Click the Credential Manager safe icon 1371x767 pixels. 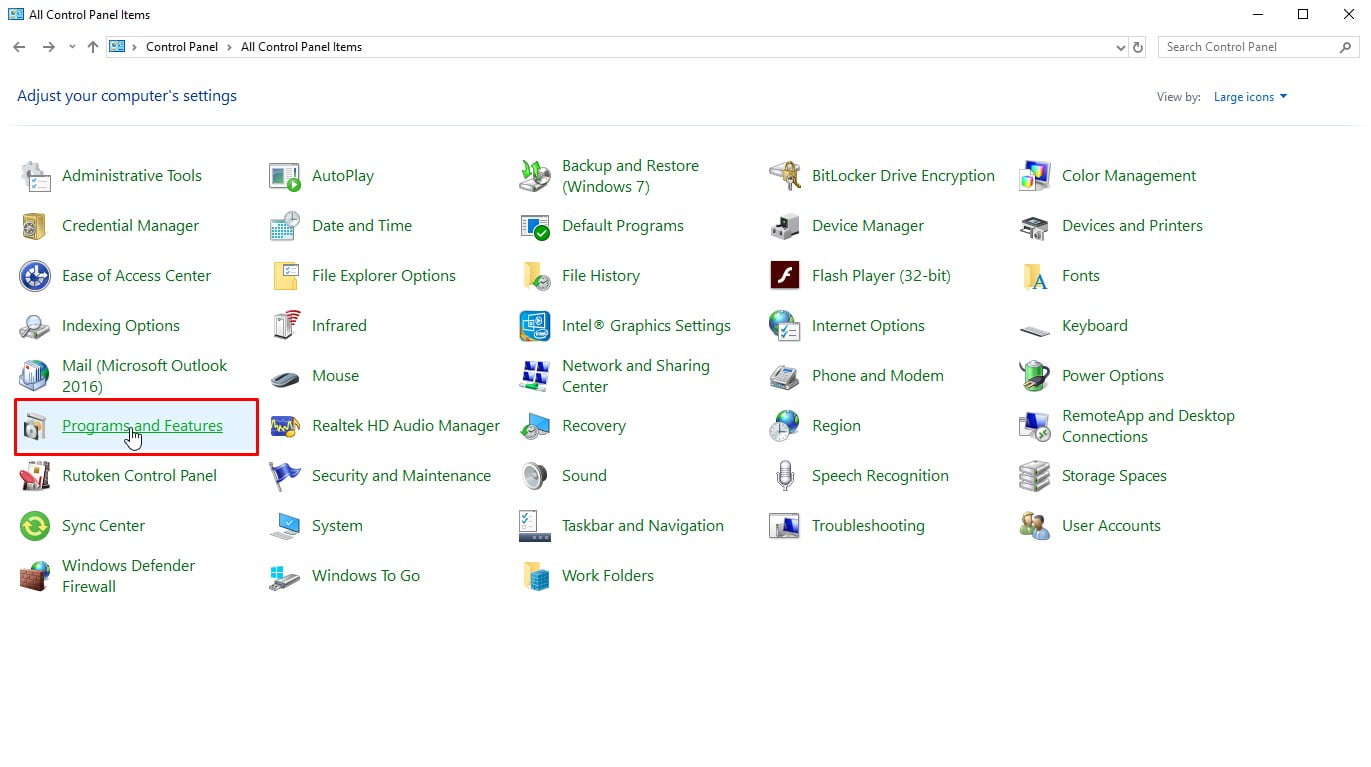click(x=35, y=226)
